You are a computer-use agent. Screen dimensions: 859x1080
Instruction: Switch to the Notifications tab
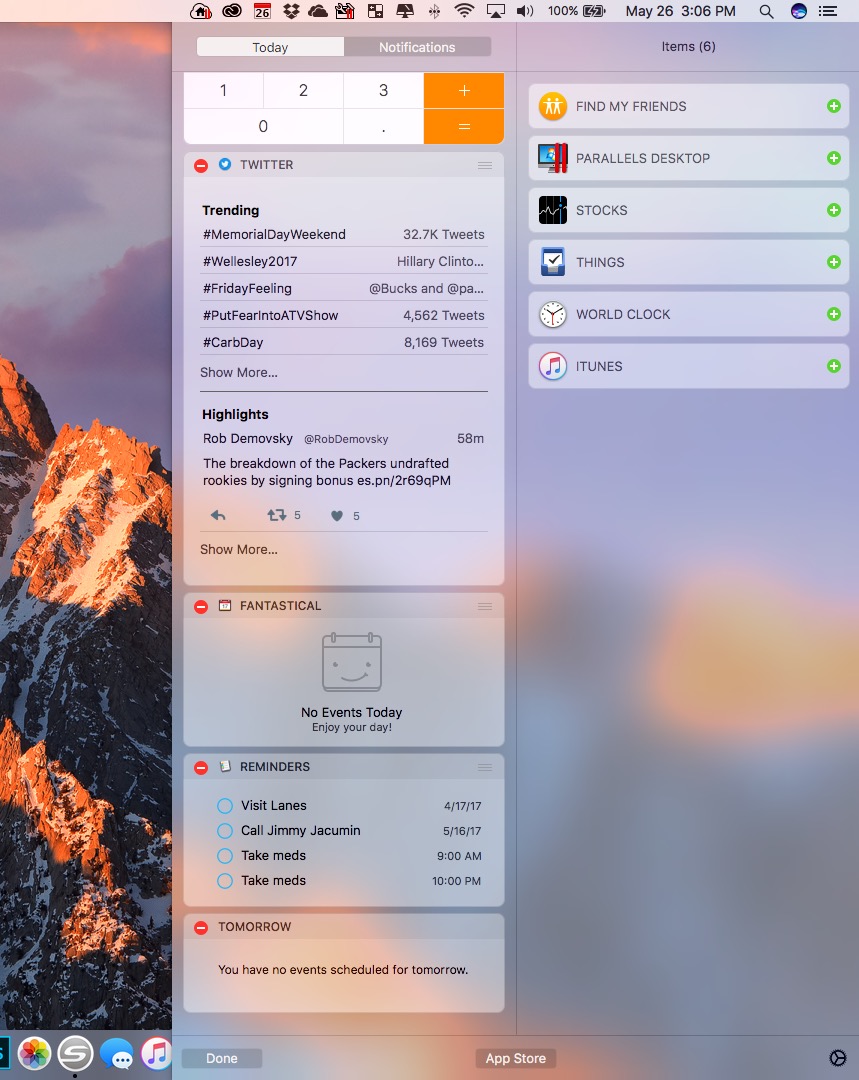point(417,47)
